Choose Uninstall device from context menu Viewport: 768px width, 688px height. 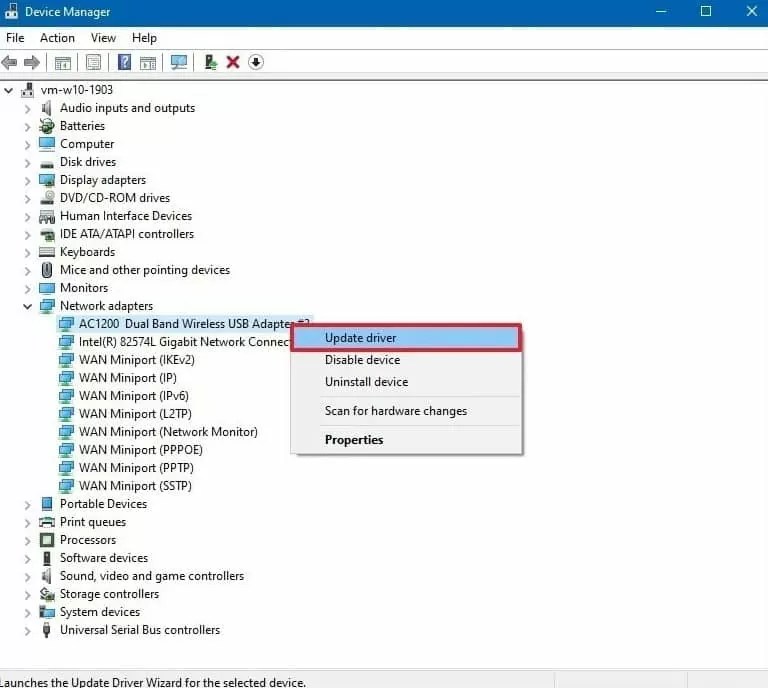(406, 382)
